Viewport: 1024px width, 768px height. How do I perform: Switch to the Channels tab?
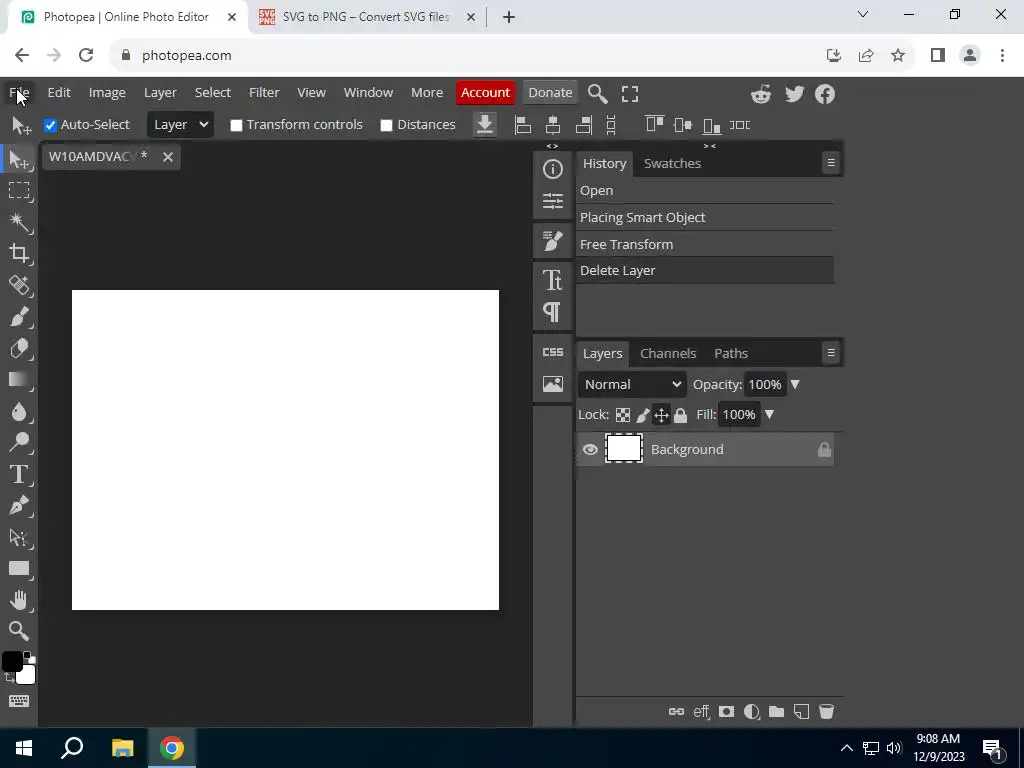667,353
